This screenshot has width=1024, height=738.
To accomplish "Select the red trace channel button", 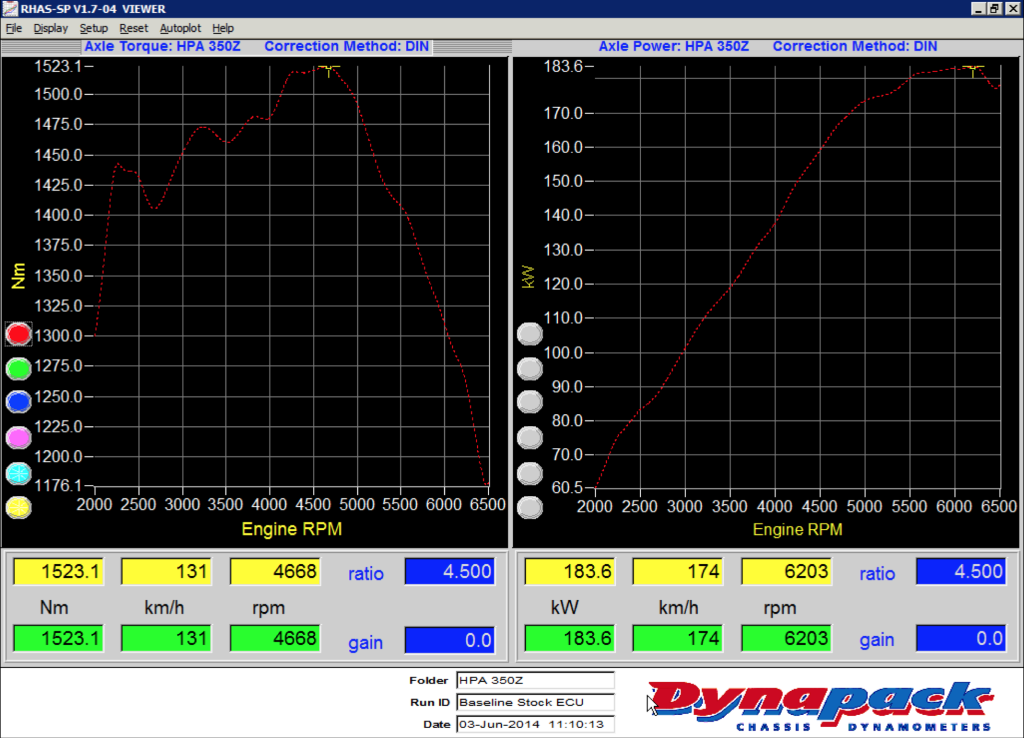I will [x=18, y=334].
